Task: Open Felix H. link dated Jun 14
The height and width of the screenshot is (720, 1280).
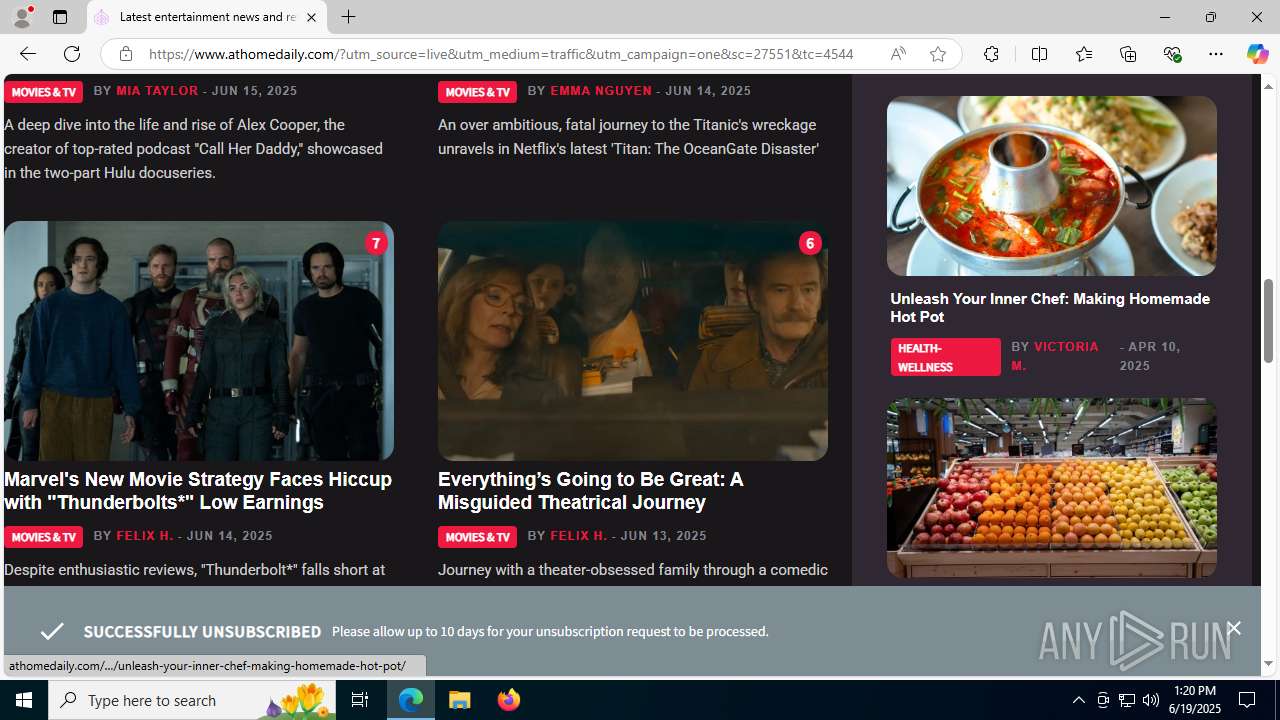Action: (x=145, y=535)
